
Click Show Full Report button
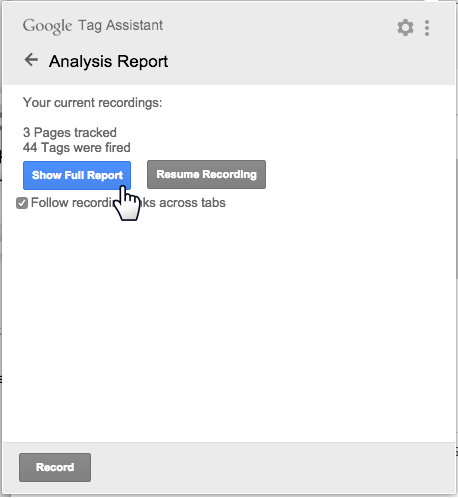pyautogui.click(x=77, y=175)
